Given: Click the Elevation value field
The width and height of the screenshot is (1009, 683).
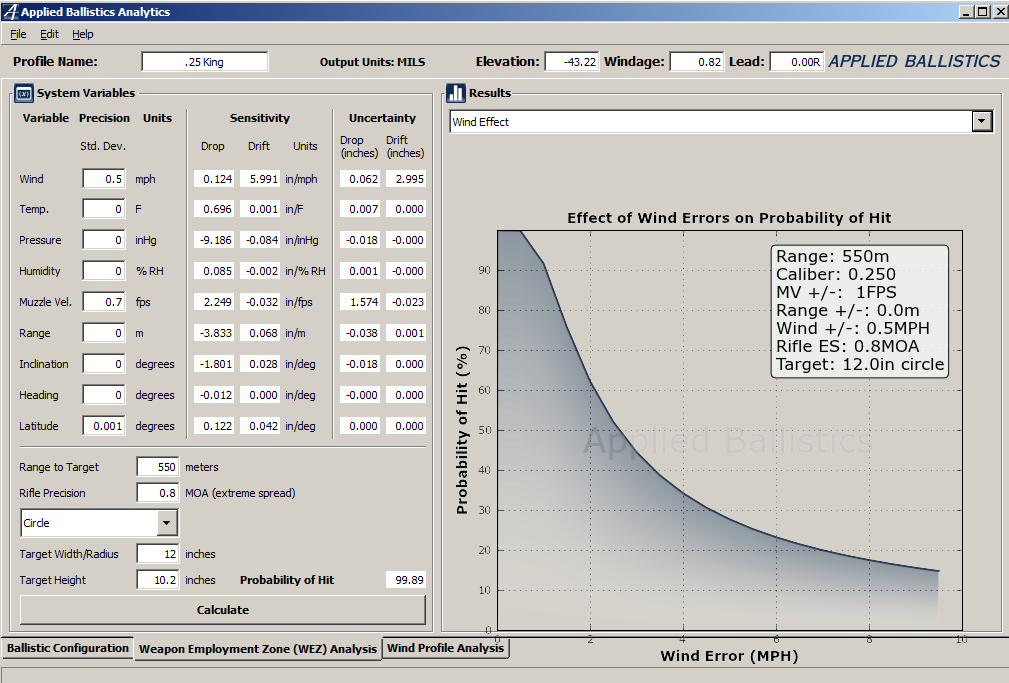Looking at the screenshot, I should click(572, 62).
